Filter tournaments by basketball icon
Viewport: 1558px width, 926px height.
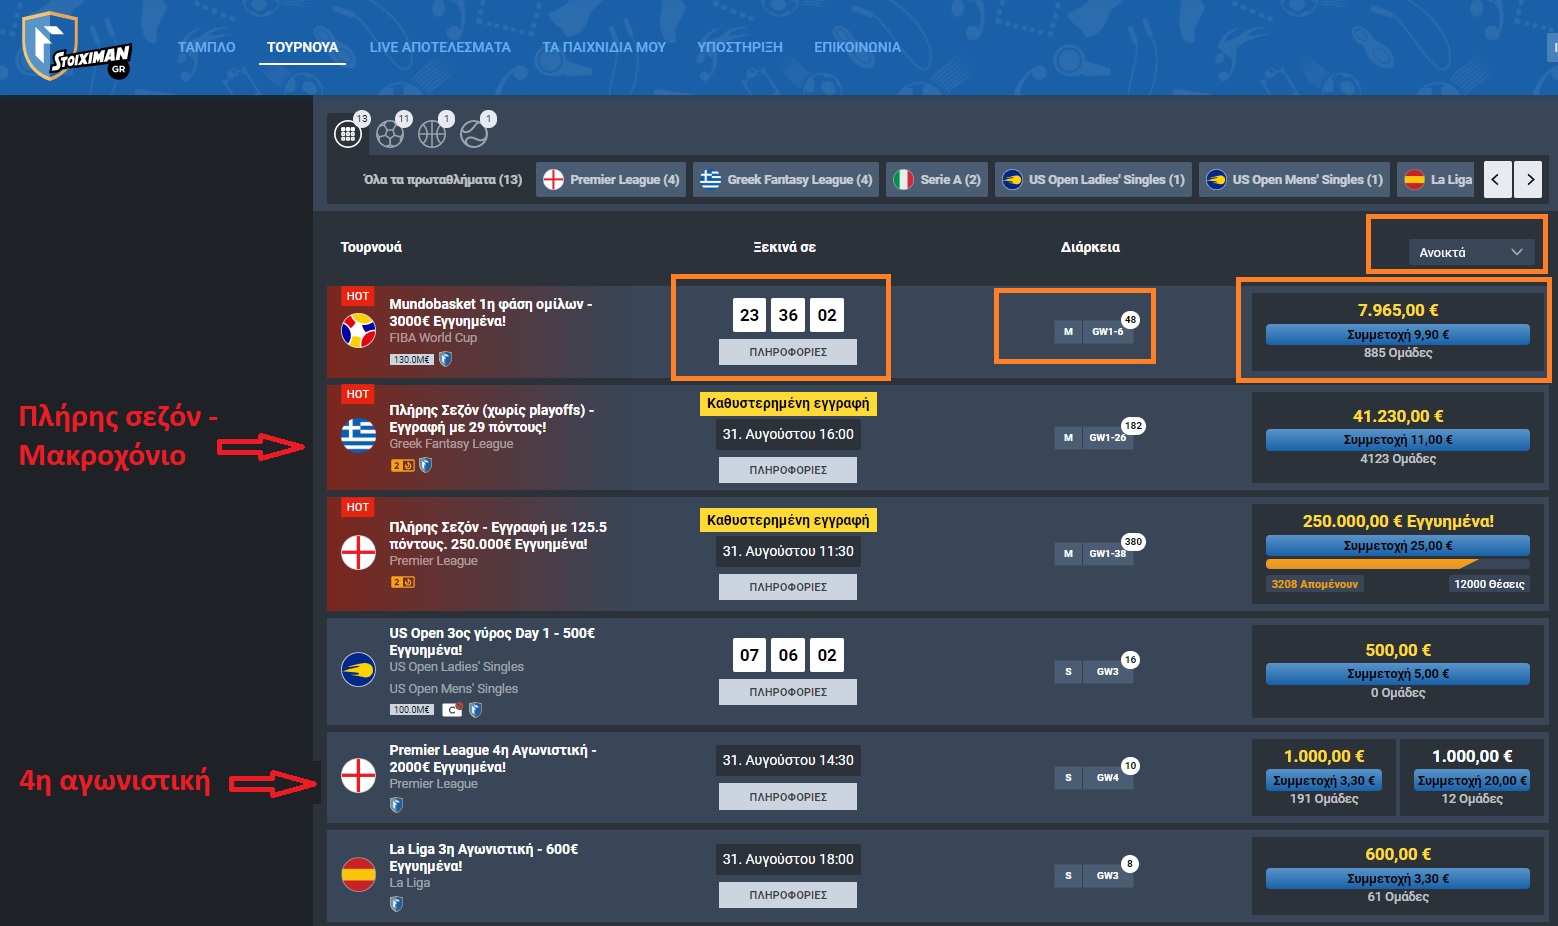click(x=432, y=133)
